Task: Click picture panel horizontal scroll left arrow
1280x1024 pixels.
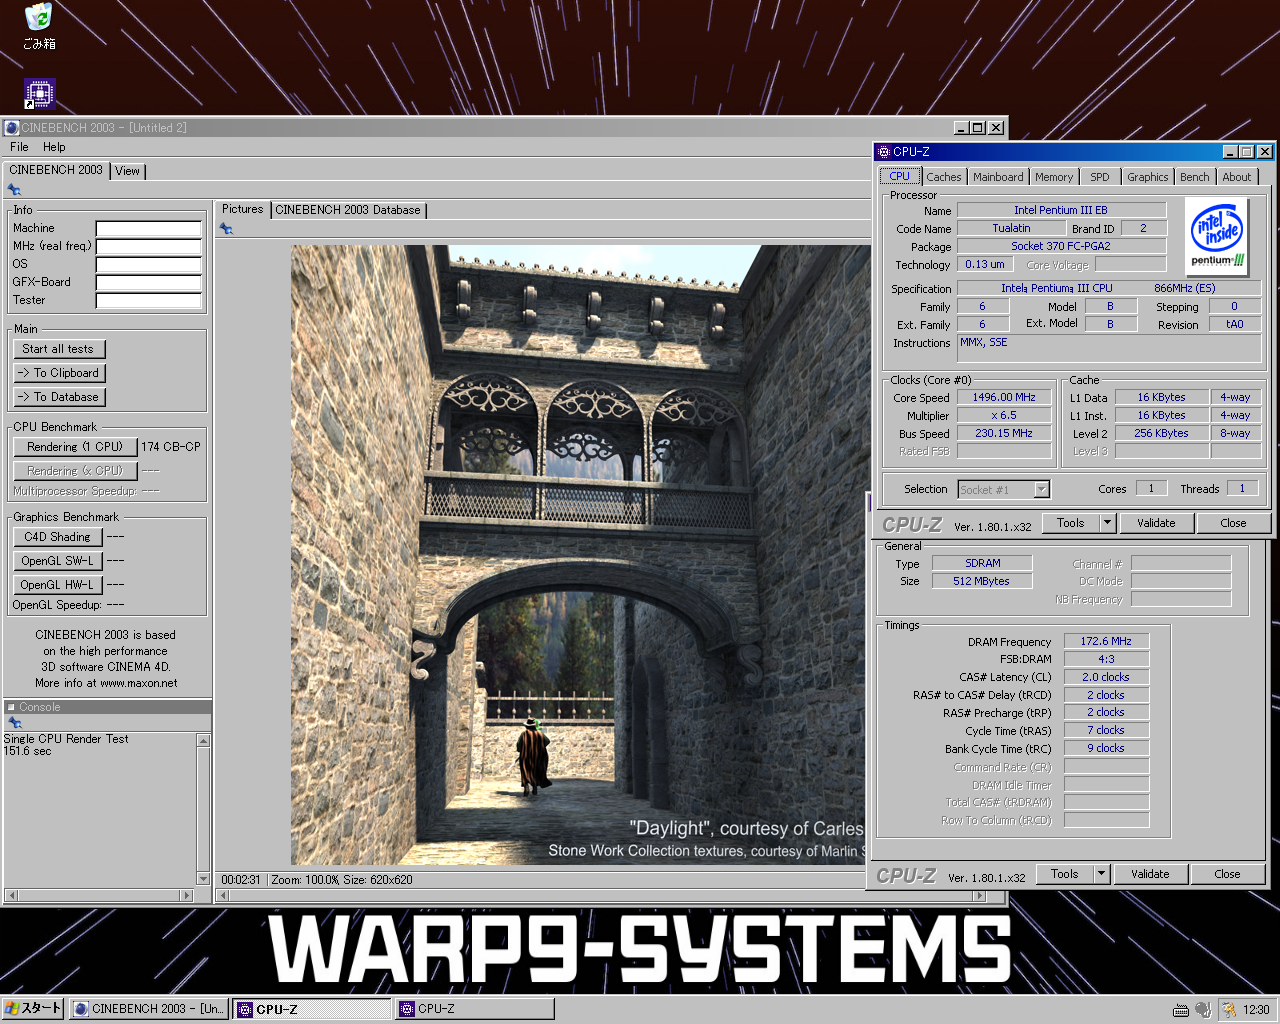Action: click(x=222, y=895)
